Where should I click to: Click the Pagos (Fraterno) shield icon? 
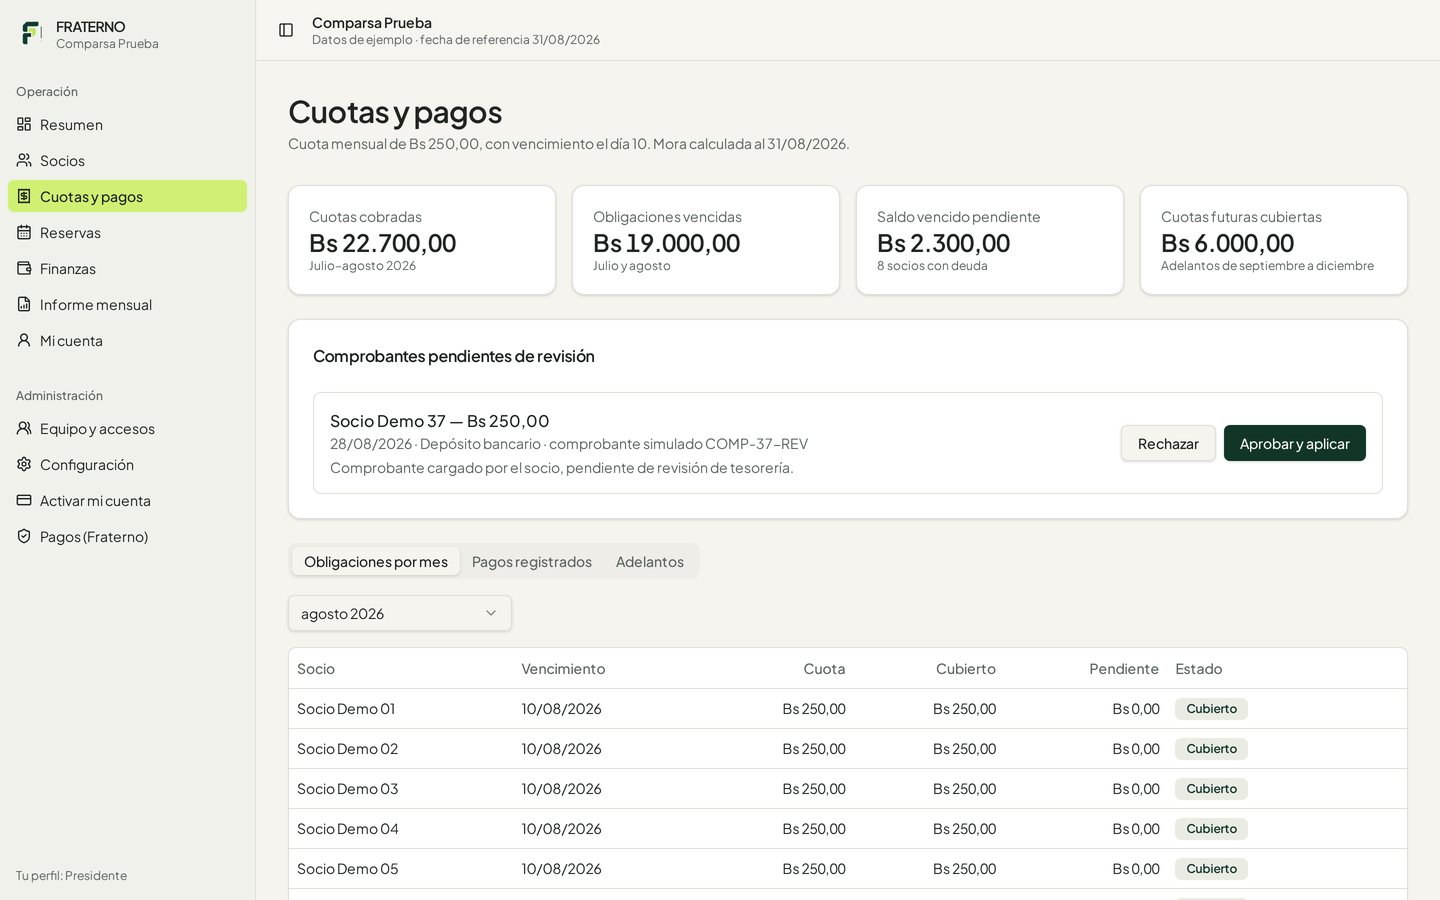pos(24,536)
